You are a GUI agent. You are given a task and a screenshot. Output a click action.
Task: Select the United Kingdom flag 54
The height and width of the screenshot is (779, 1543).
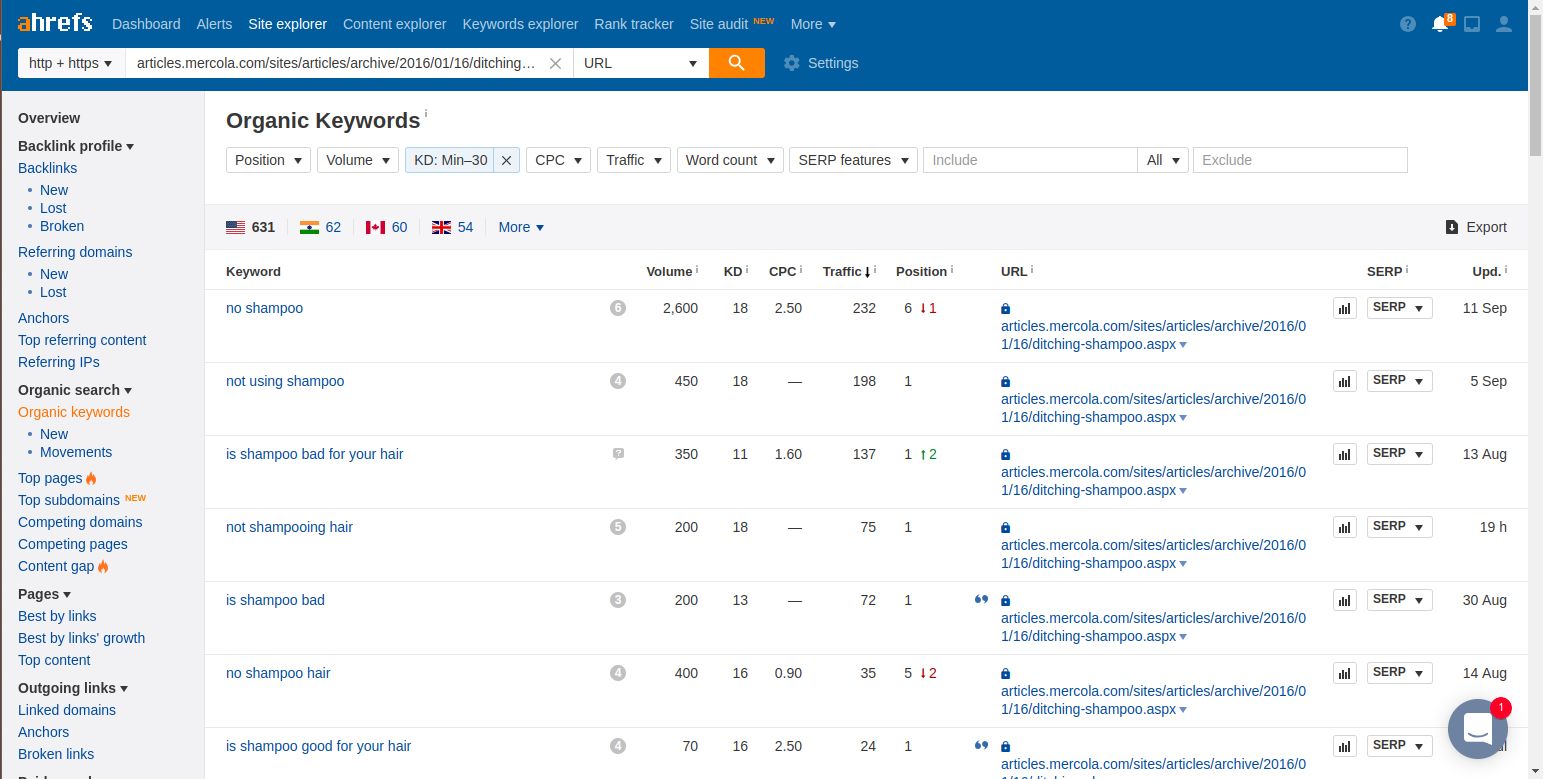[452, 227]
